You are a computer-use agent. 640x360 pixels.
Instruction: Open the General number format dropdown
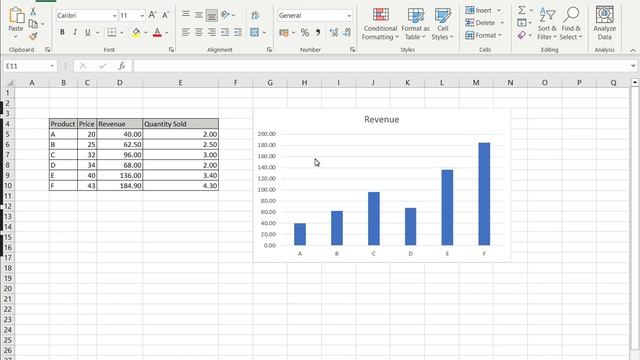pyautogui.click(x=349, y=16)
